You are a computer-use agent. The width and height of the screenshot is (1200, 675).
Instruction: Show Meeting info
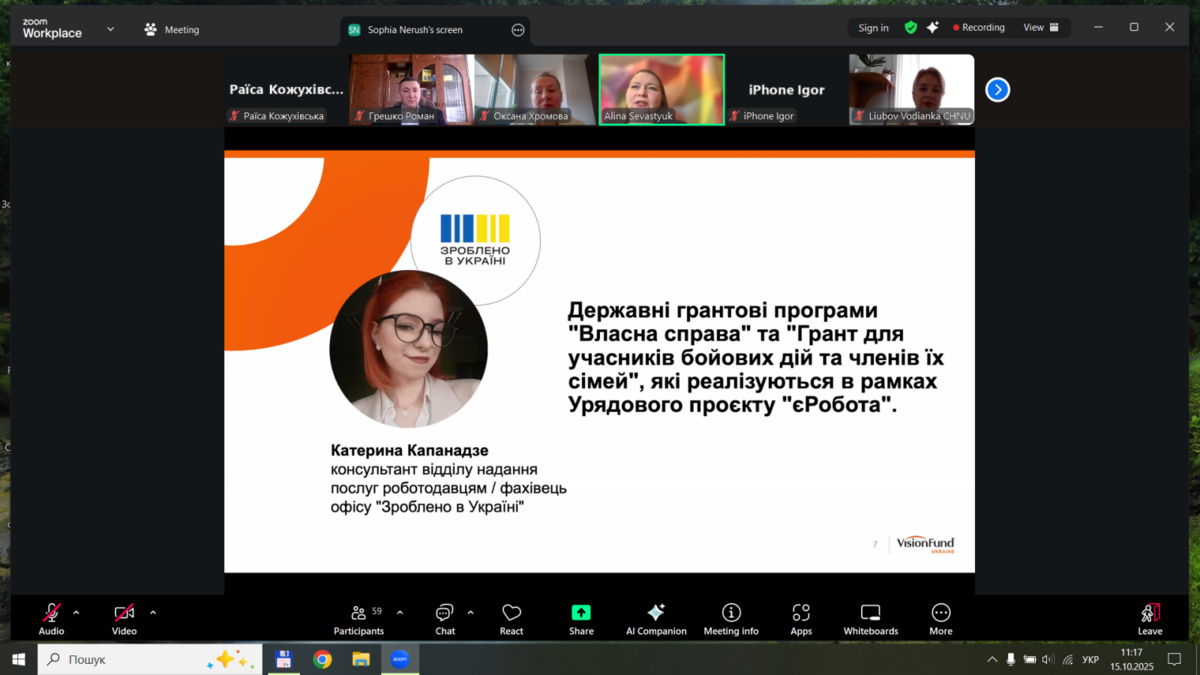[731, 619]
